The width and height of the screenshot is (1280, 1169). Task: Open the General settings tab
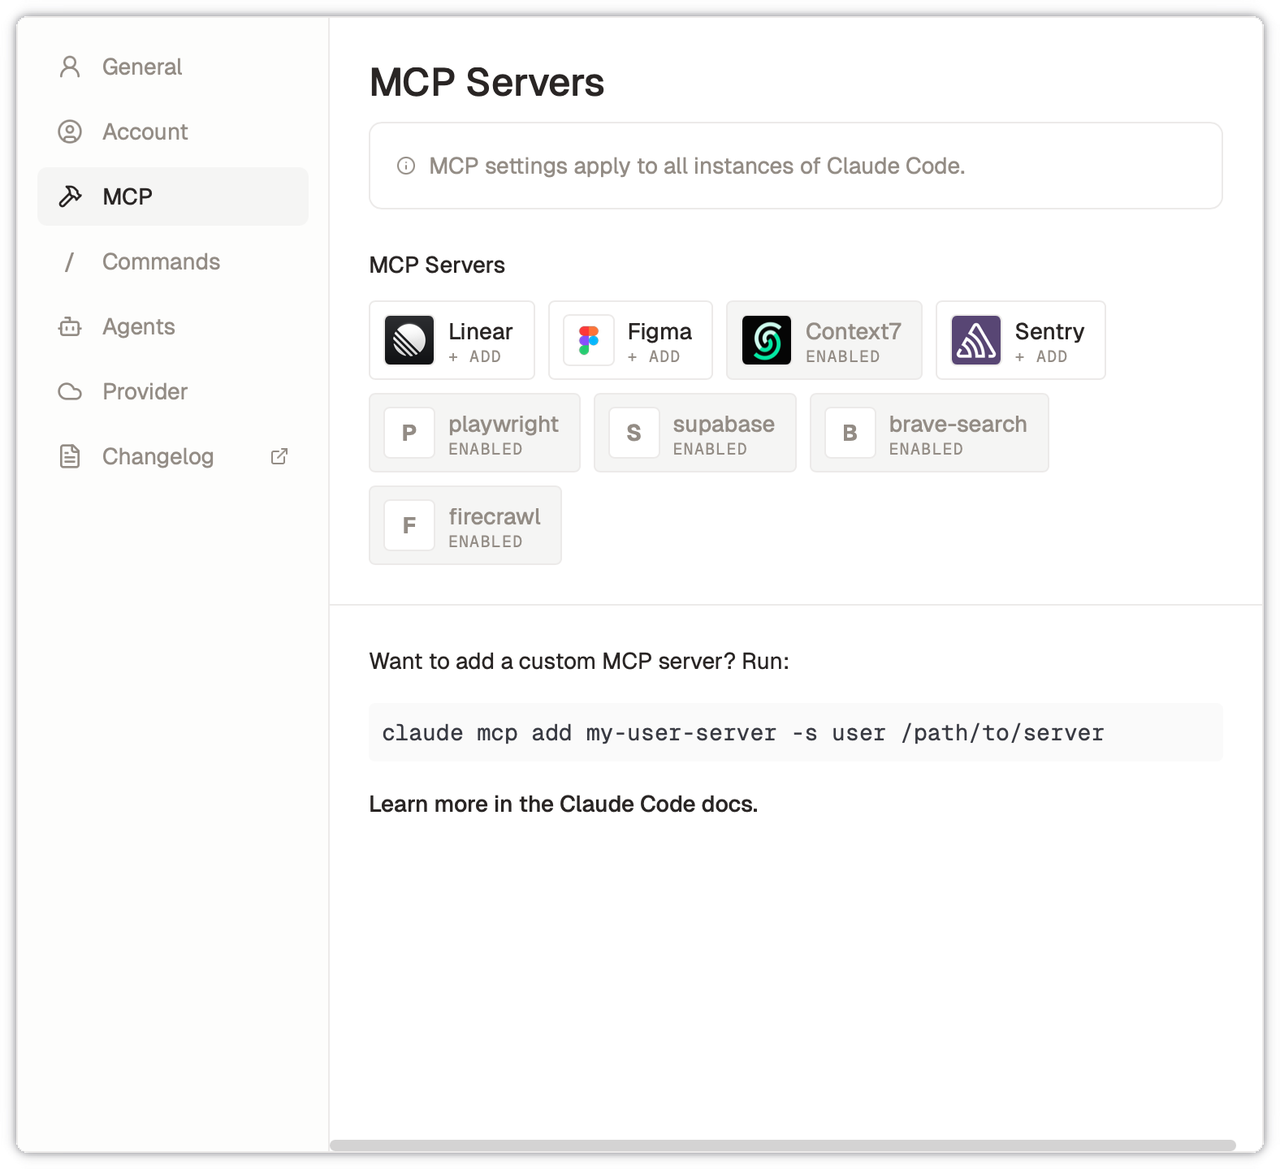pos(142,67)
